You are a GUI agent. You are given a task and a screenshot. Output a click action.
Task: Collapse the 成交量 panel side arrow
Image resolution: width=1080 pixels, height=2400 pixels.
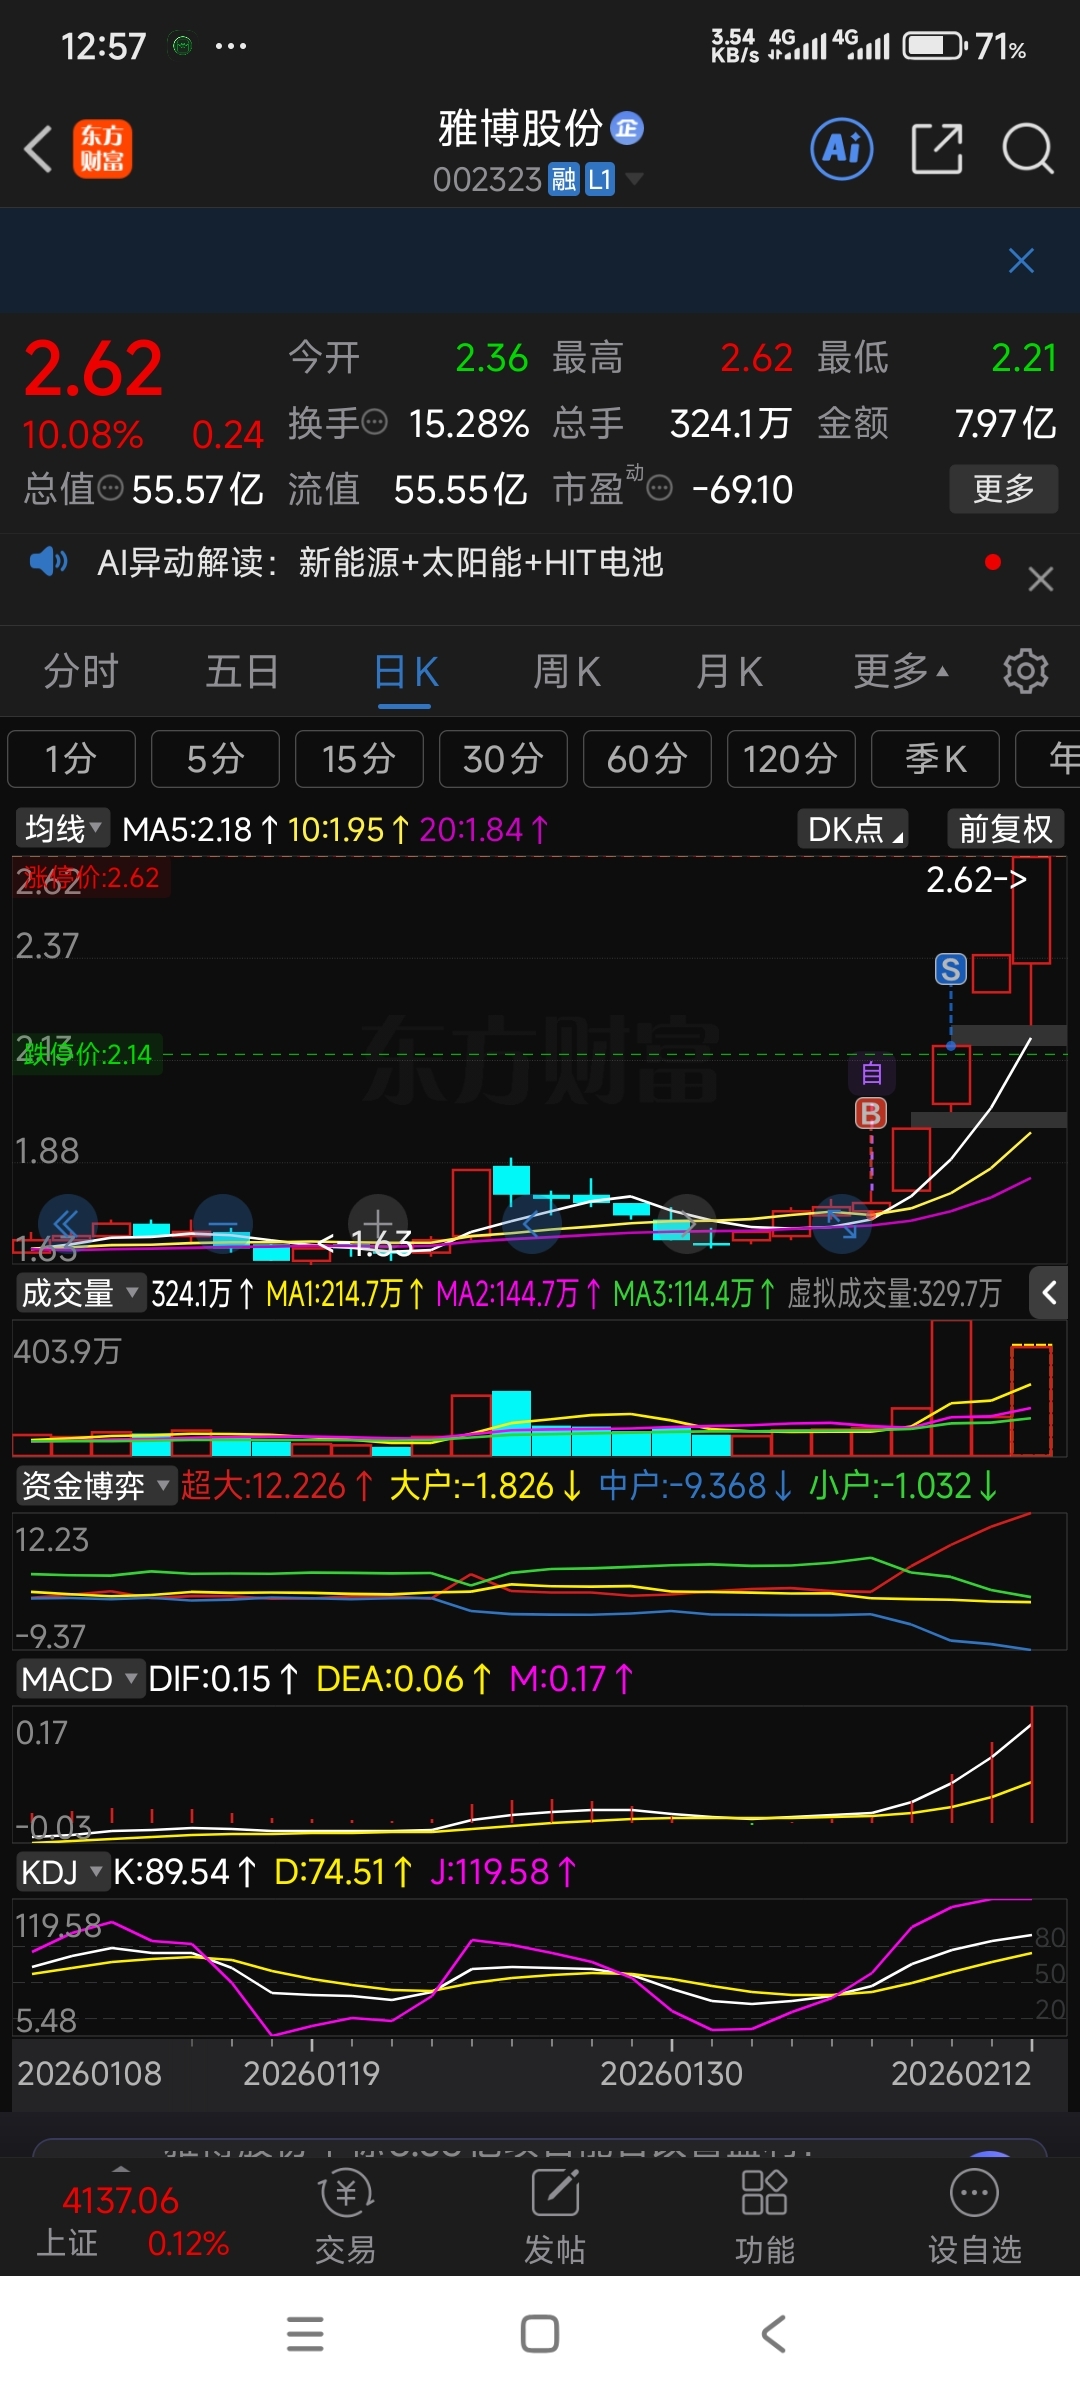pyautogui.click(x=1049, y=1293)
